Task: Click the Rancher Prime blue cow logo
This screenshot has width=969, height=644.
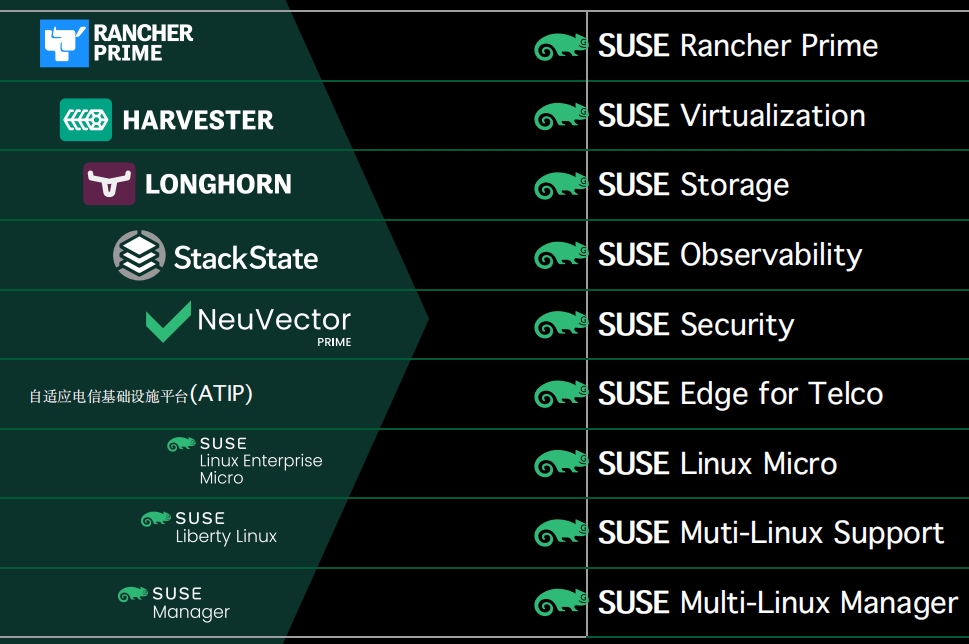Action: click(x=64, y=43)
